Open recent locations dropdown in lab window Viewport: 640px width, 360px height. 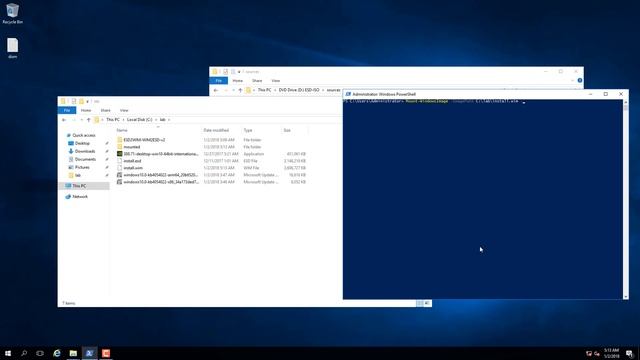click(81, 120)
